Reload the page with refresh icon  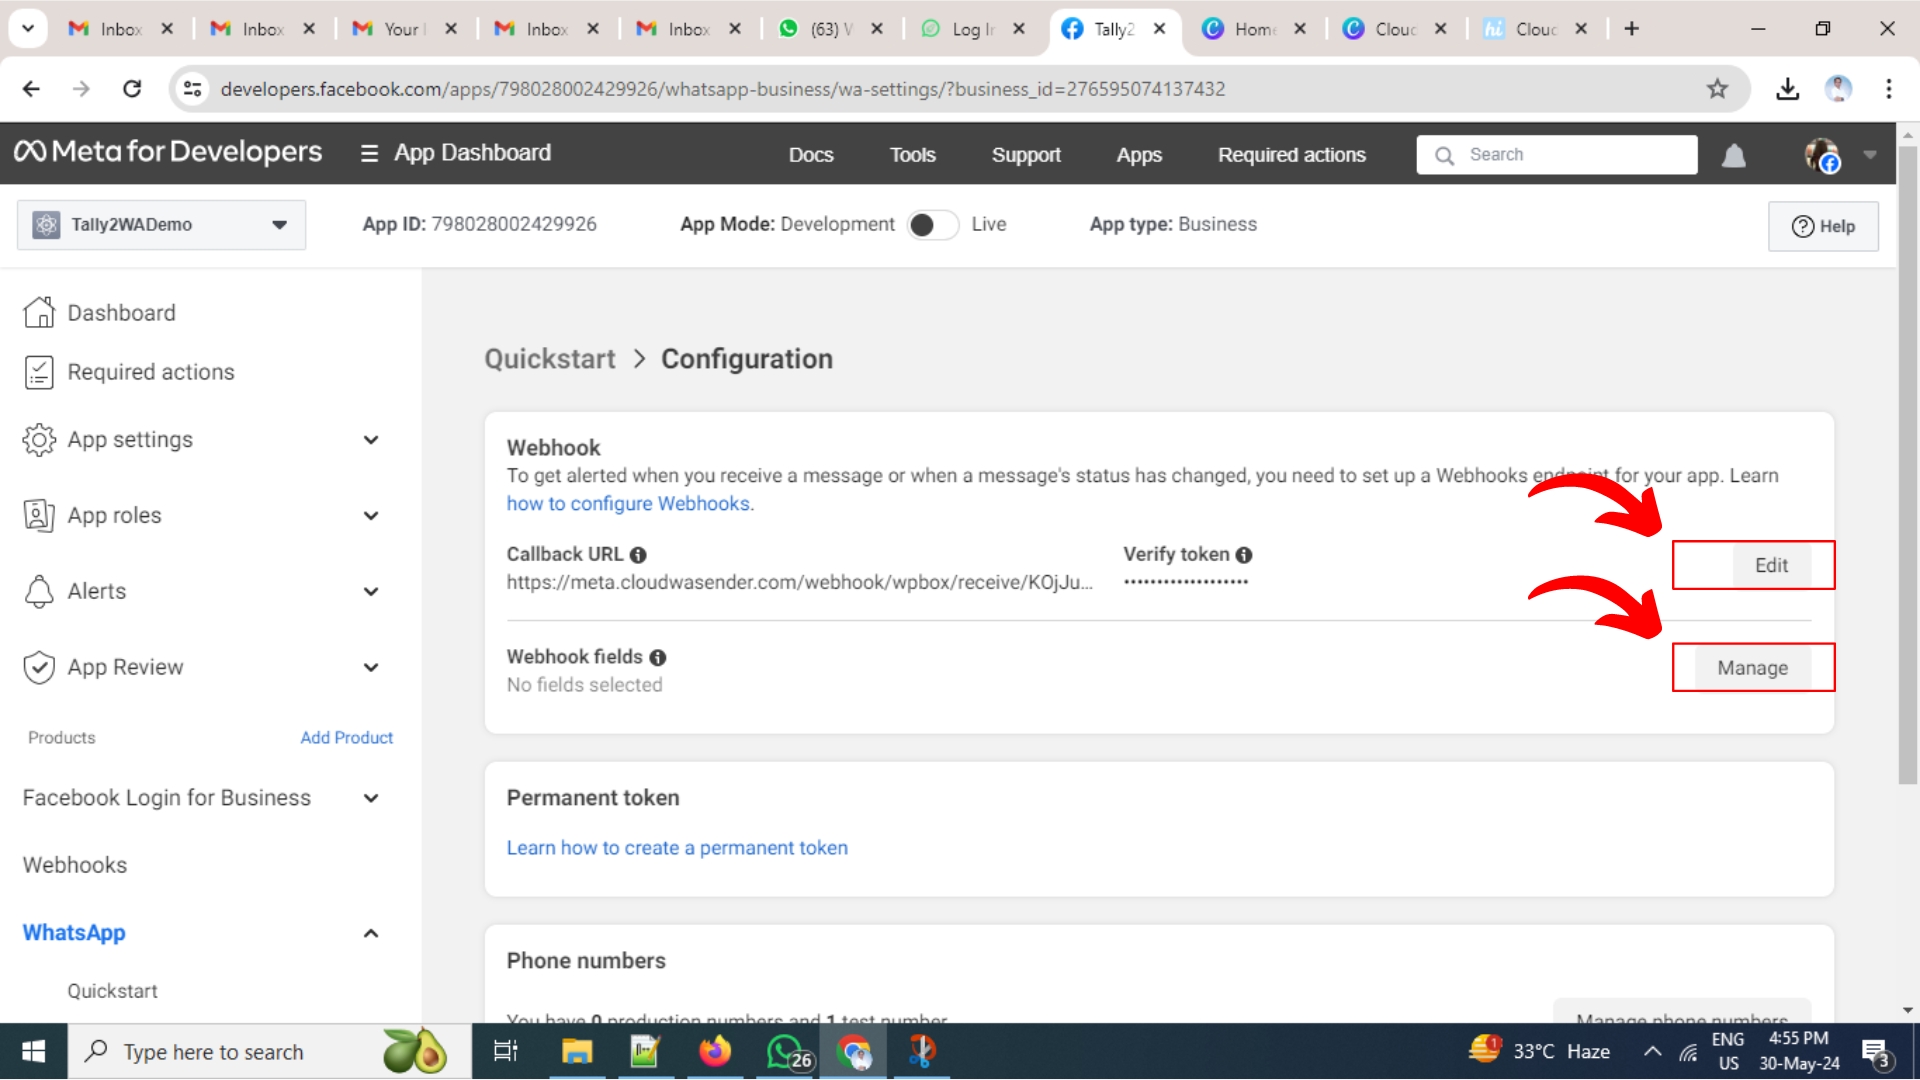[x=132, y=89]
